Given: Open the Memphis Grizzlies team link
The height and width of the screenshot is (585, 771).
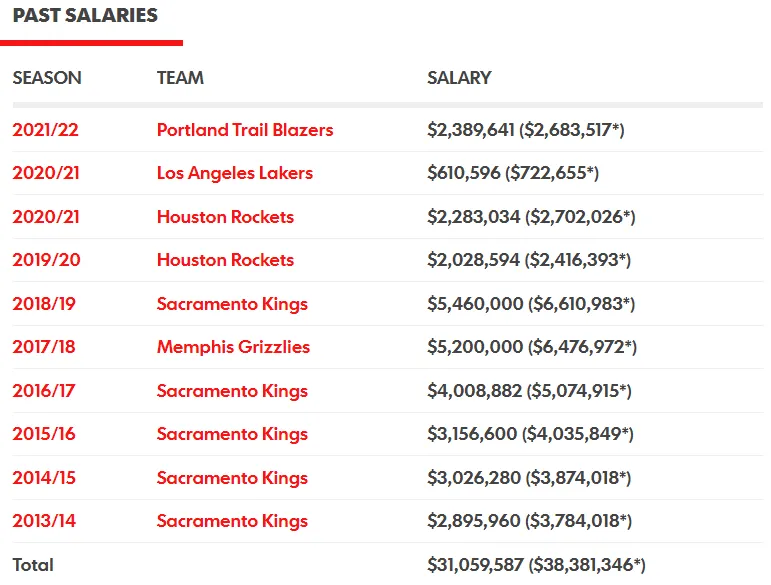Looking at the screenshot, I should tap(233, 347).
